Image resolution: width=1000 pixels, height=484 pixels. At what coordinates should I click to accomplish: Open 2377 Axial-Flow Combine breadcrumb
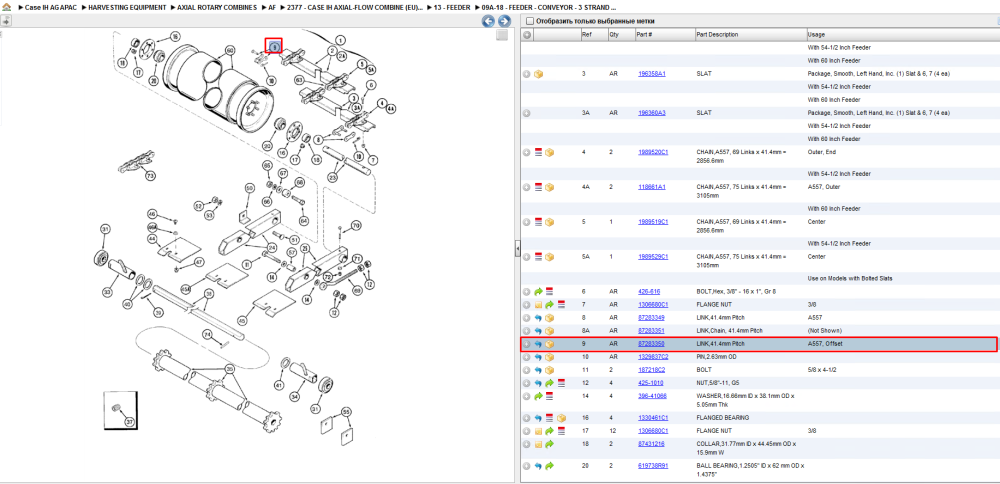[x=355, y=8]
